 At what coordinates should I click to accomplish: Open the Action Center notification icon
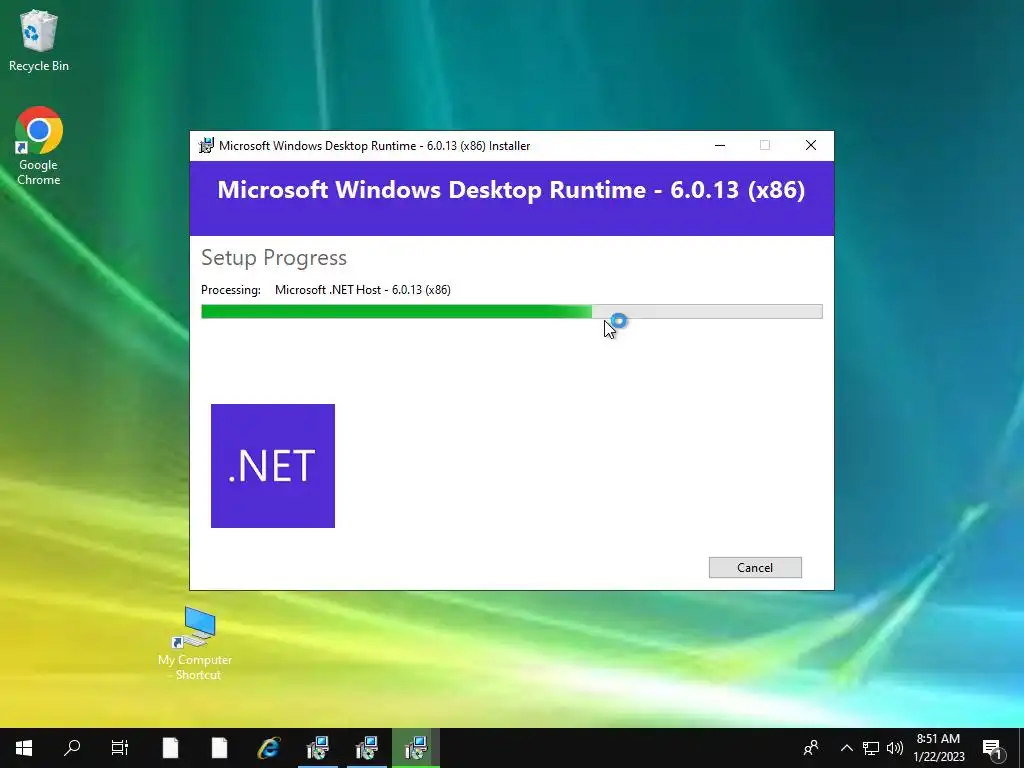click(x=992, y=748)
